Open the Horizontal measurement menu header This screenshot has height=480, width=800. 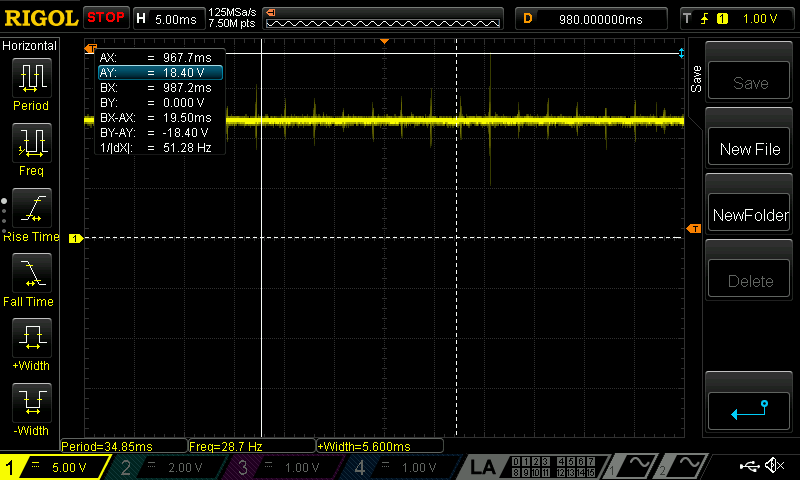coord(30,46)
